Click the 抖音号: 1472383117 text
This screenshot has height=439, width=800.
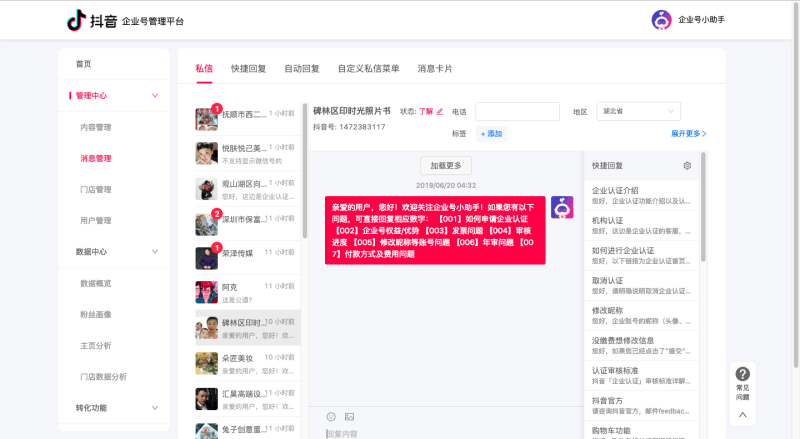(x=349, y=127)
